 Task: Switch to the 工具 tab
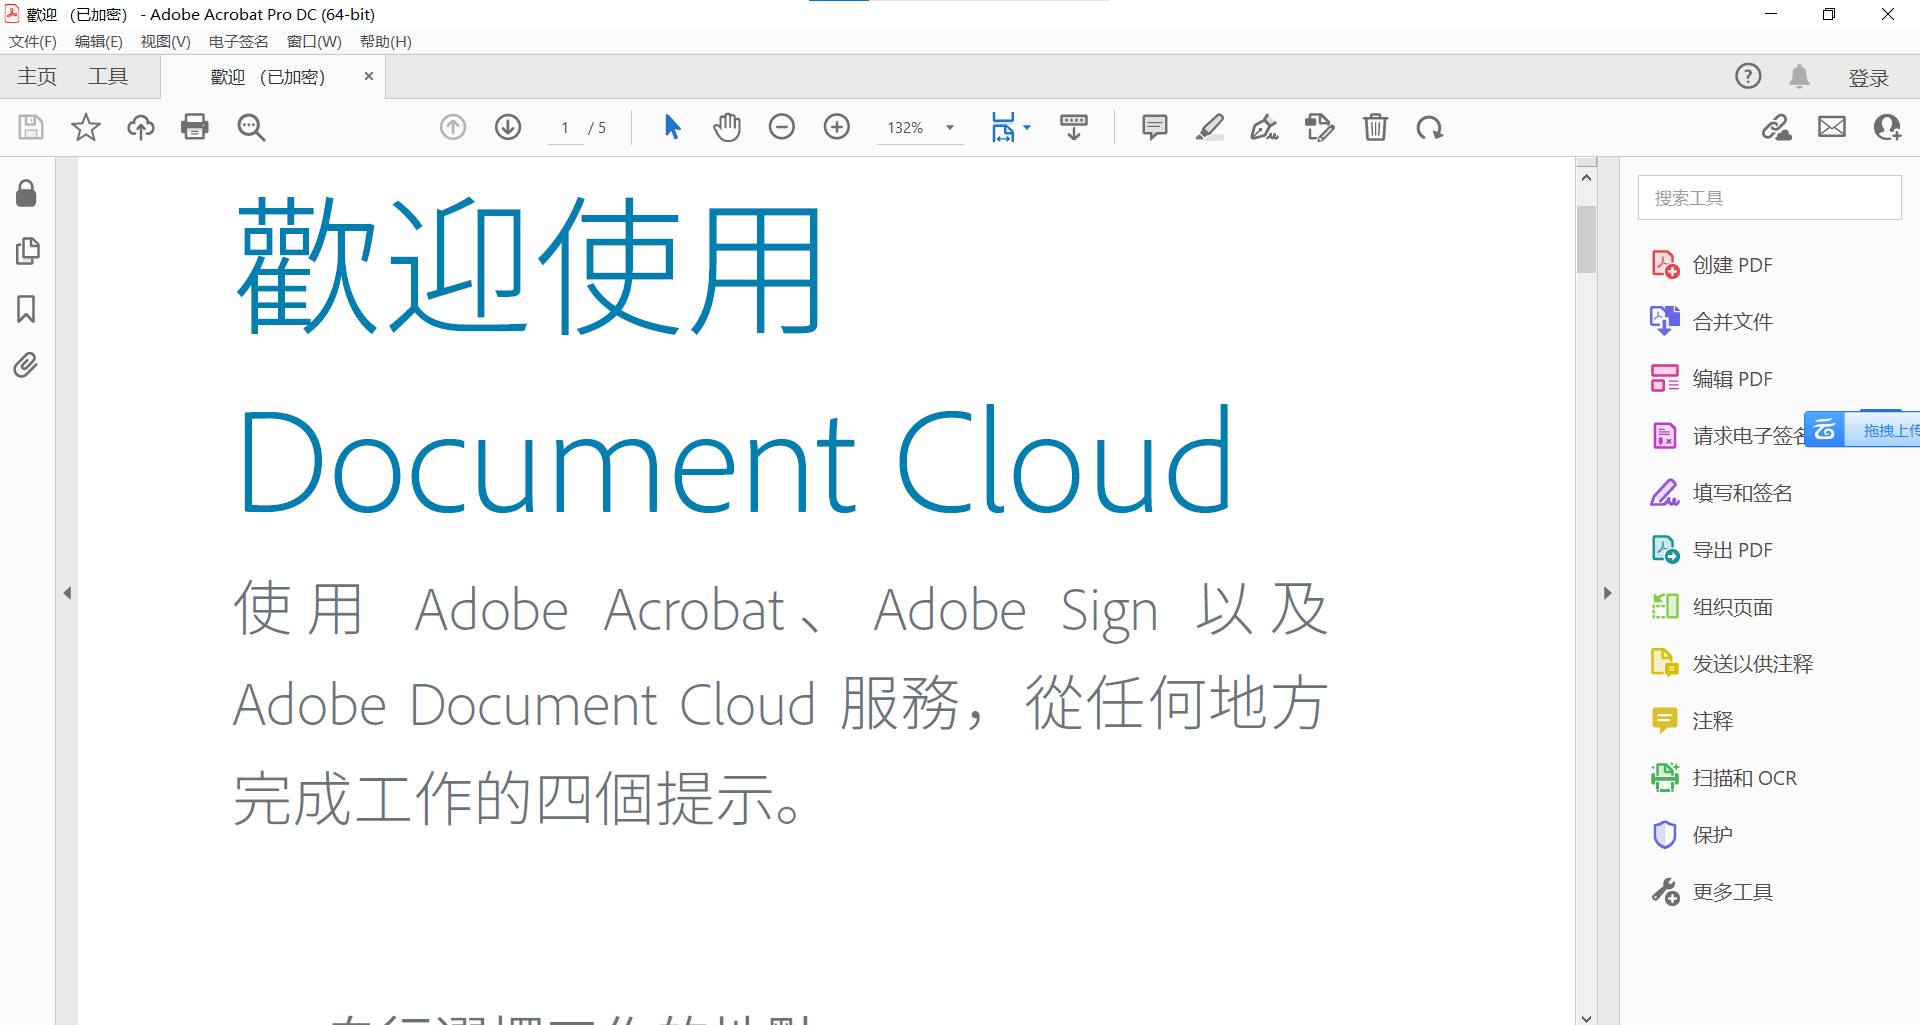108,77
